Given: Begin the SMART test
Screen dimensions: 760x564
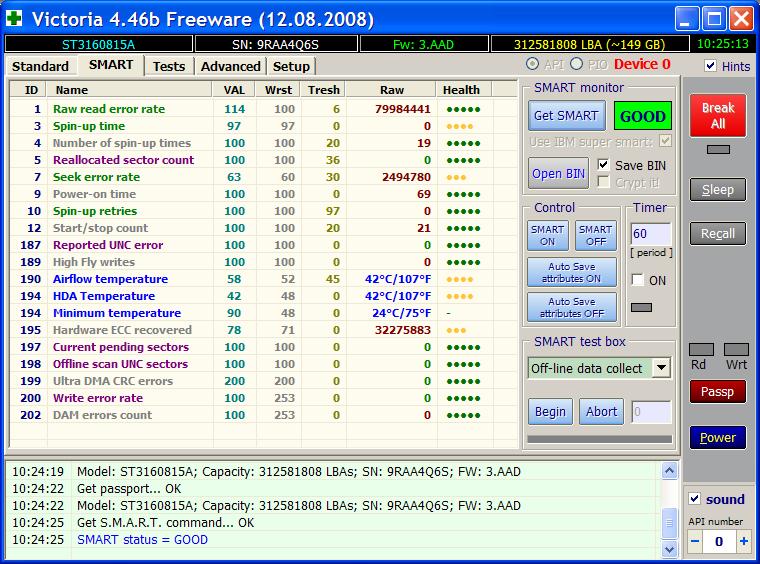Looking at the screenshot, I should tap(550, 411).
